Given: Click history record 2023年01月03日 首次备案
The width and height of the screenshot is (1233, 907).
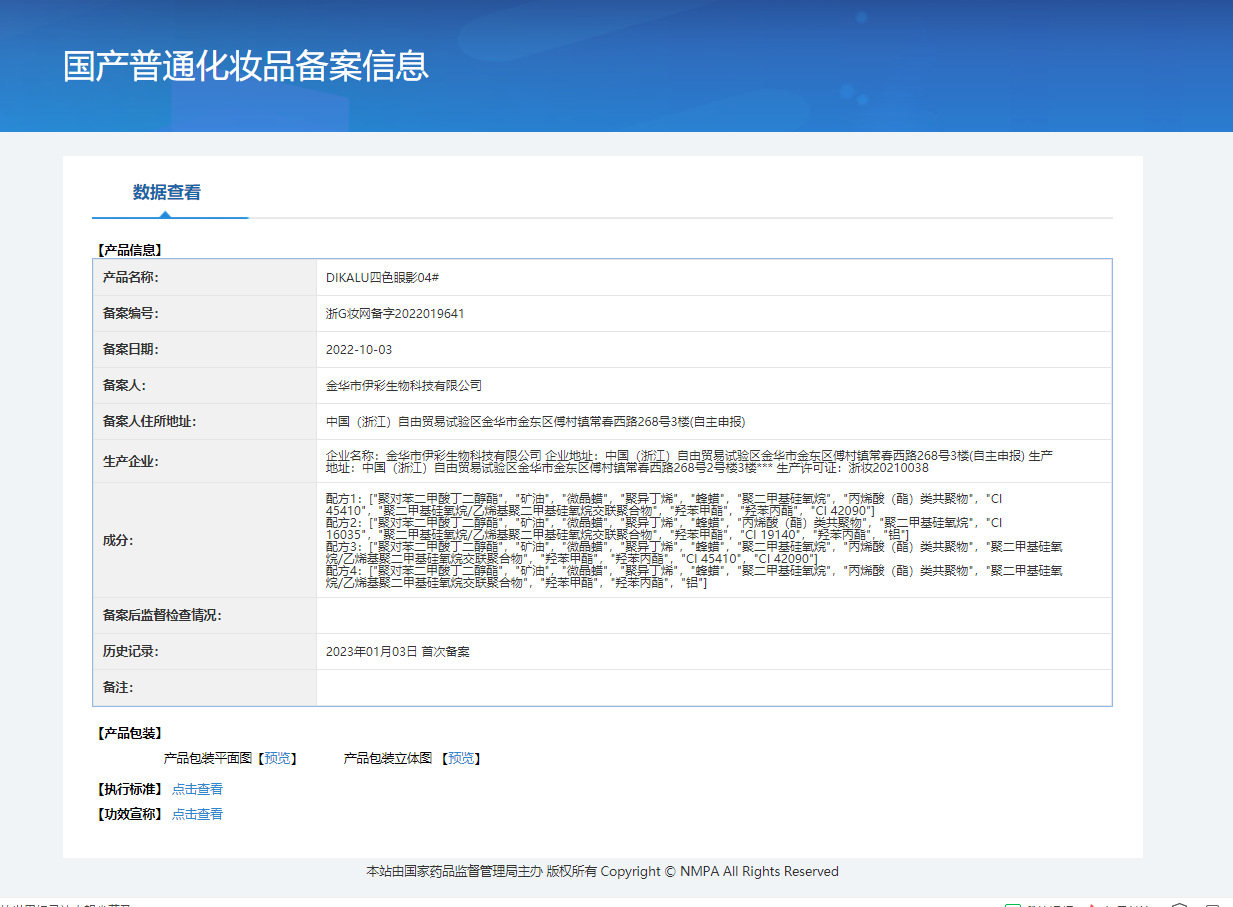Looking at the screenshot, I should (x=397, y=651).
